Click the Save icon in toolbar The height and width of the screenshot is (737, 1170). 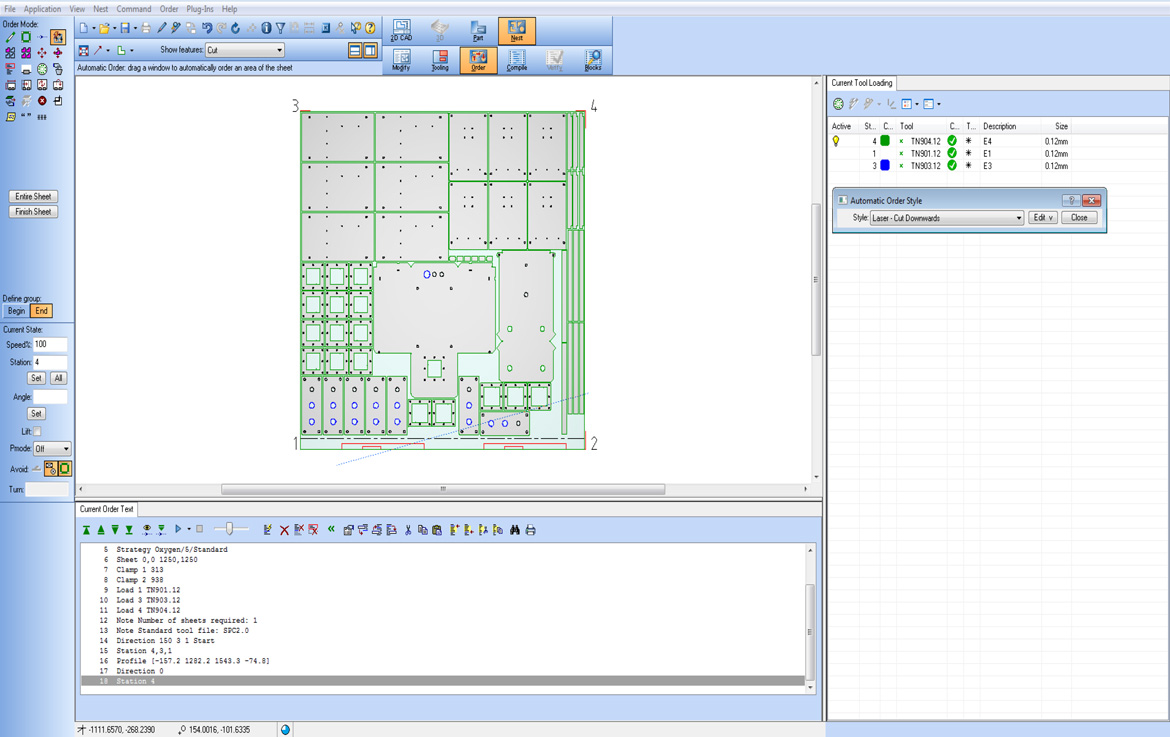coord(125,28)
